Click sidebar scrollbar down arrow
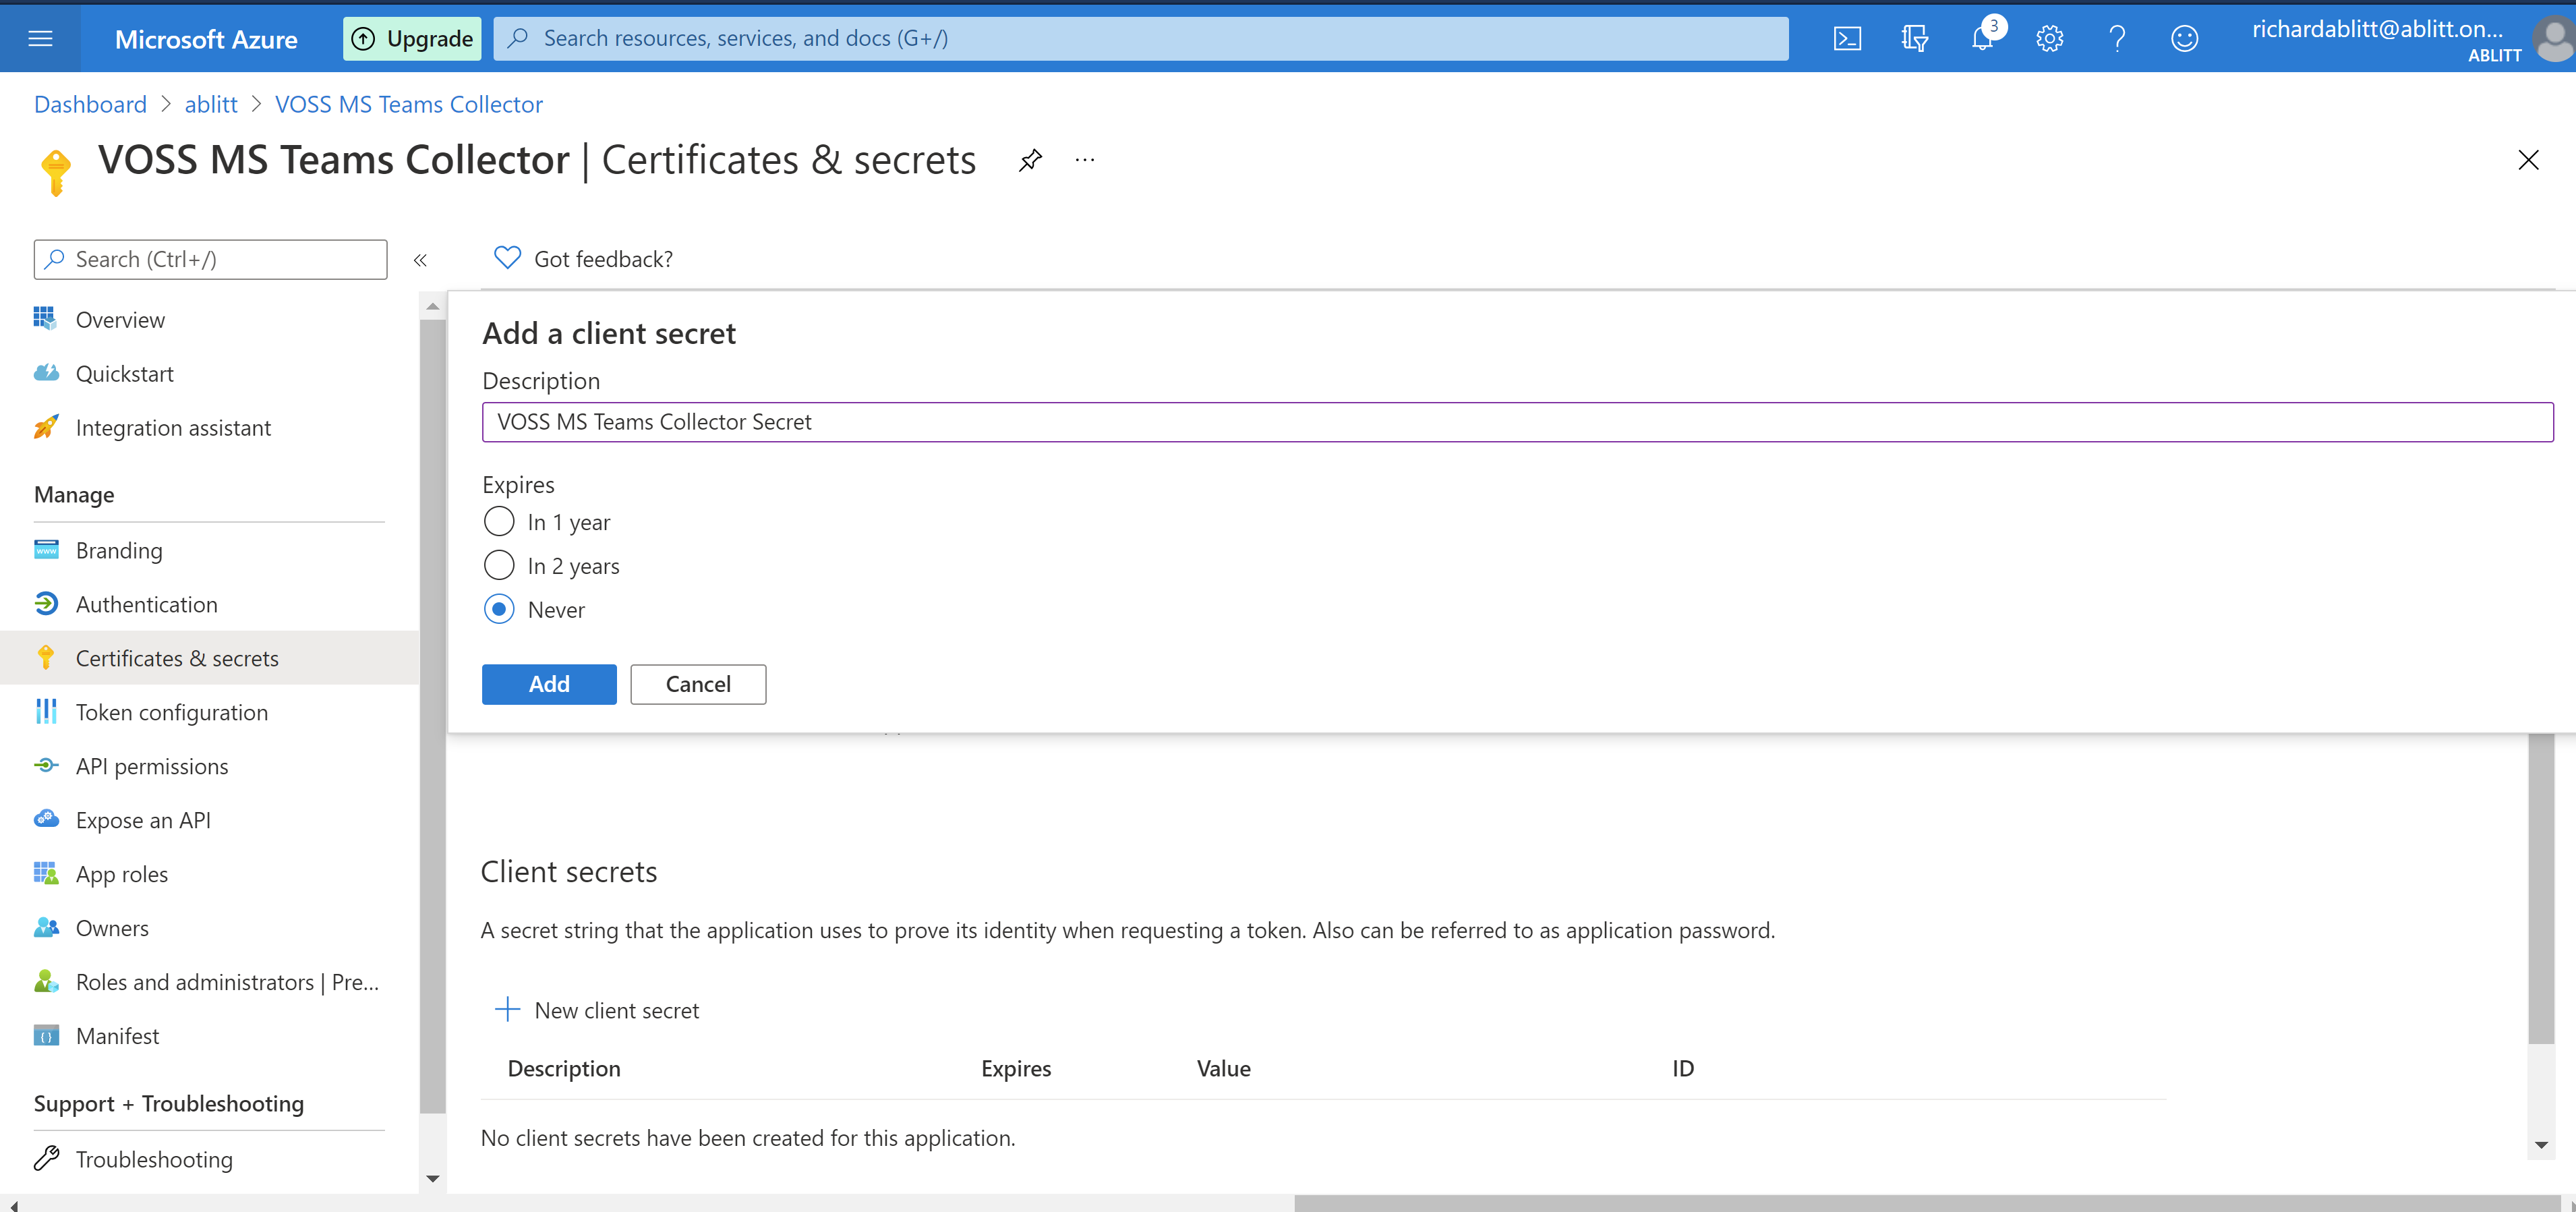This screenshot has width=2576, height=1212. point(433,1179)
